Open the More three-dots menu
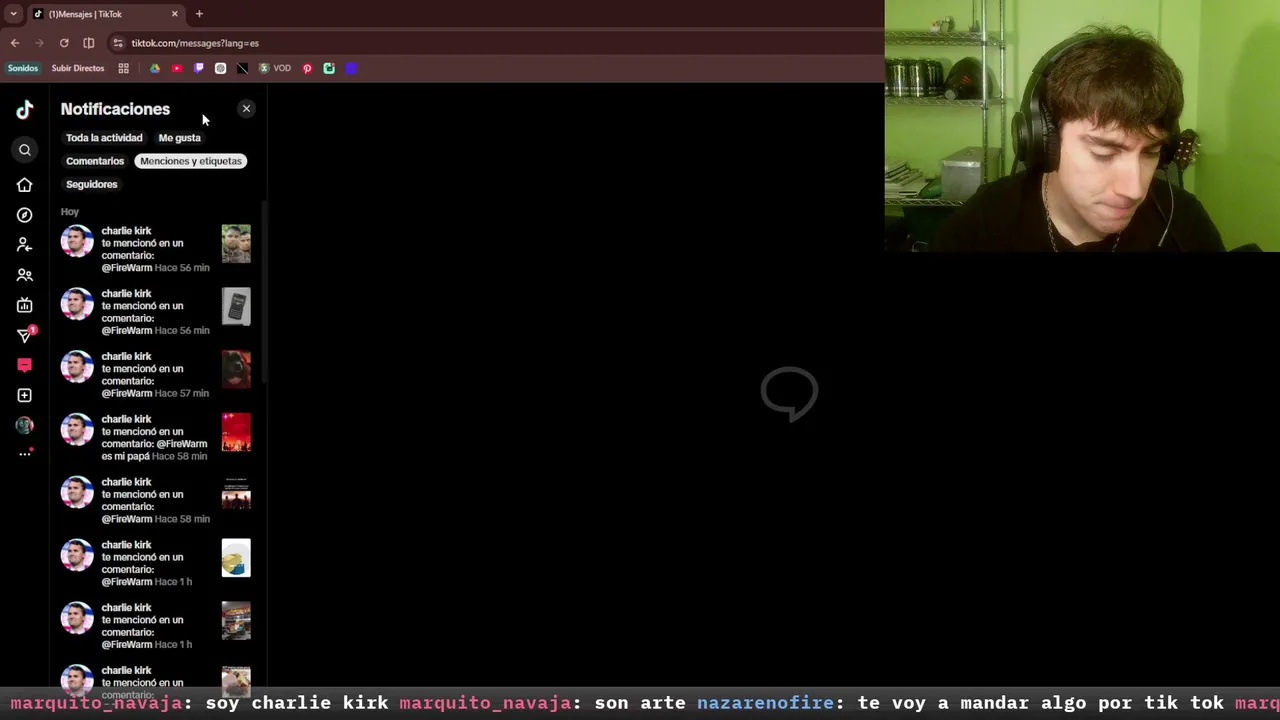The width and height of the screenshot is (1280, 720). [x=25, y=453]
